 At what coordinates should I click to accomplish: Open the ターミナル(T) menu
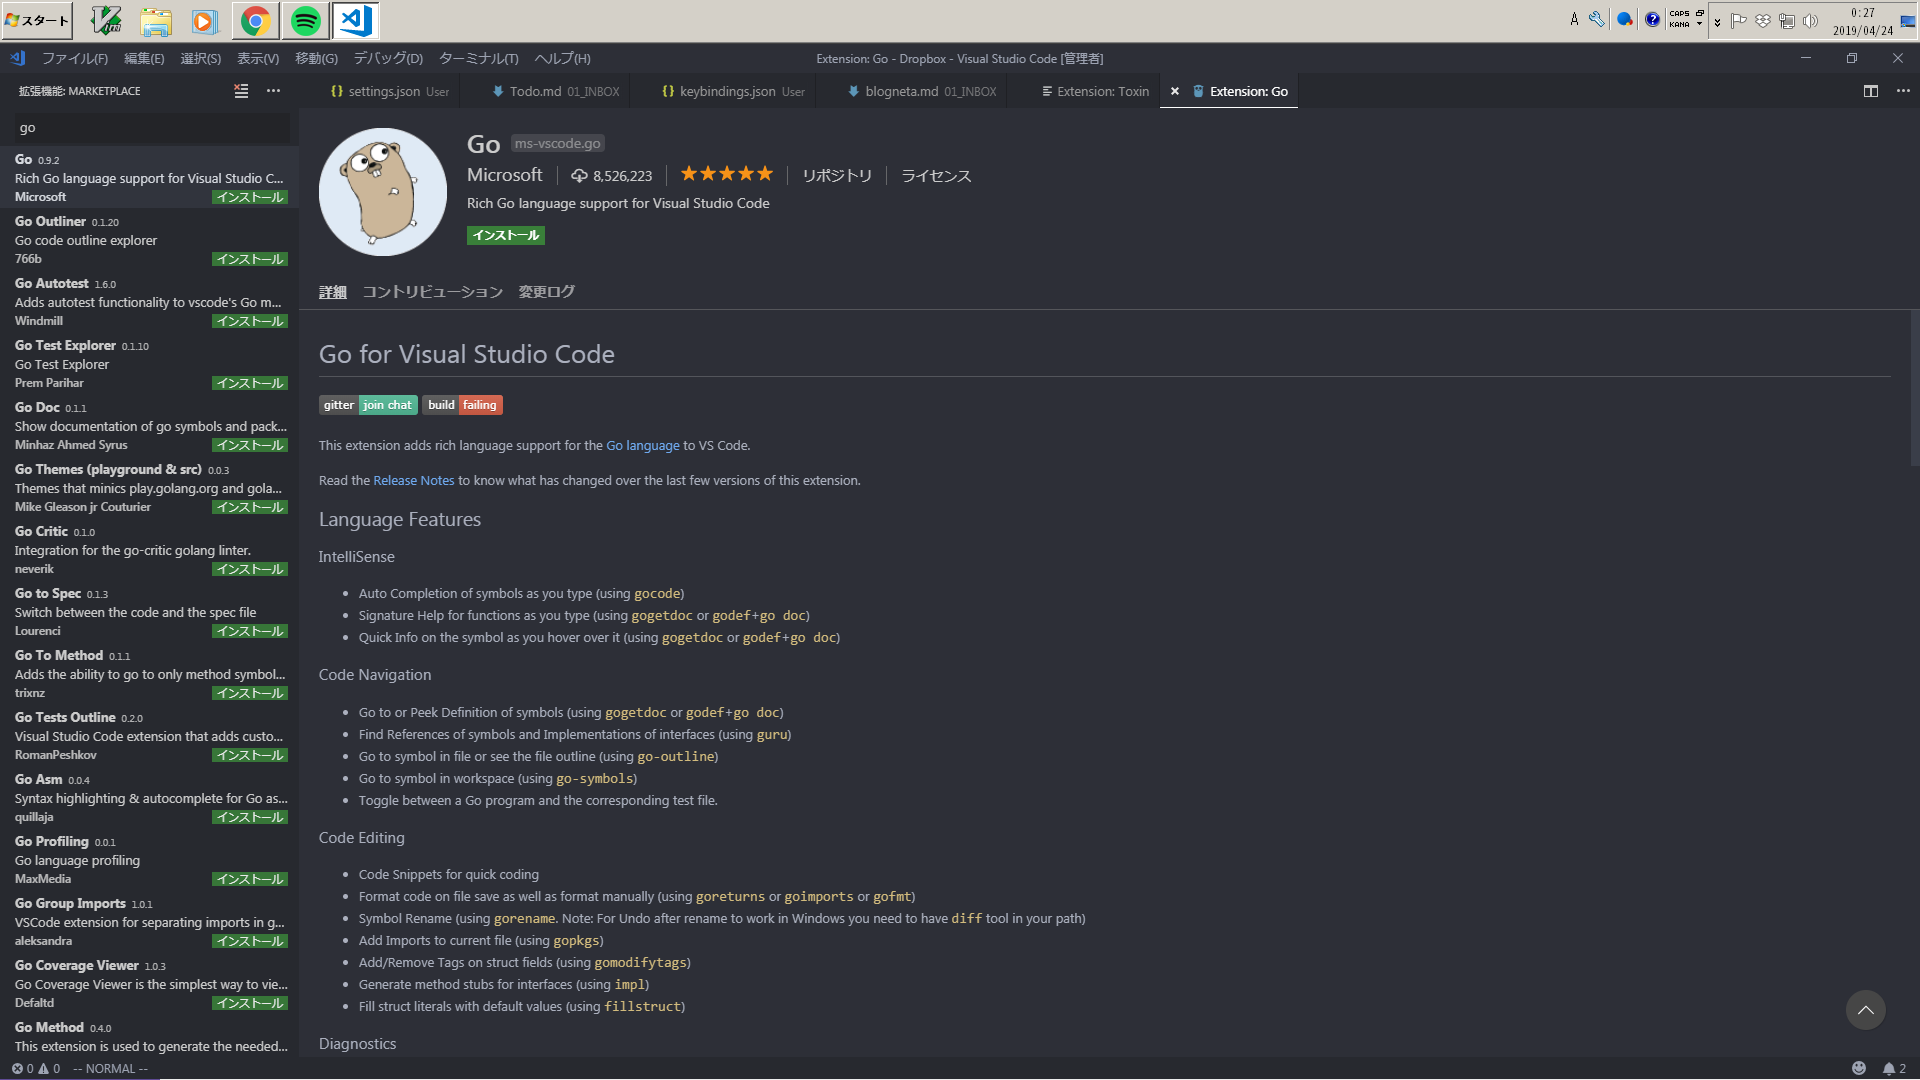point(478,58)
